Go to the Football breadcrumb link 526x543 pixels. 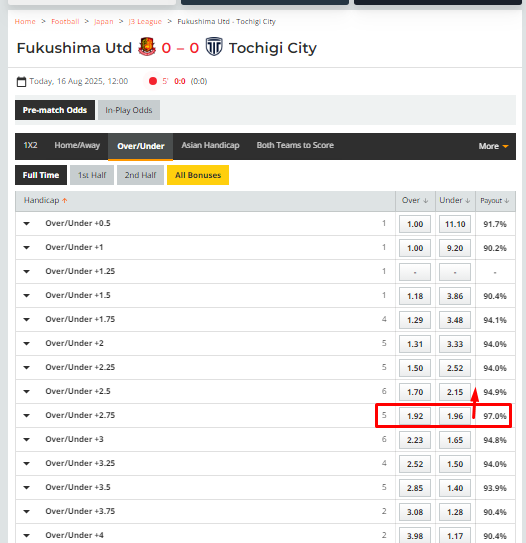(x=65, y=21)
